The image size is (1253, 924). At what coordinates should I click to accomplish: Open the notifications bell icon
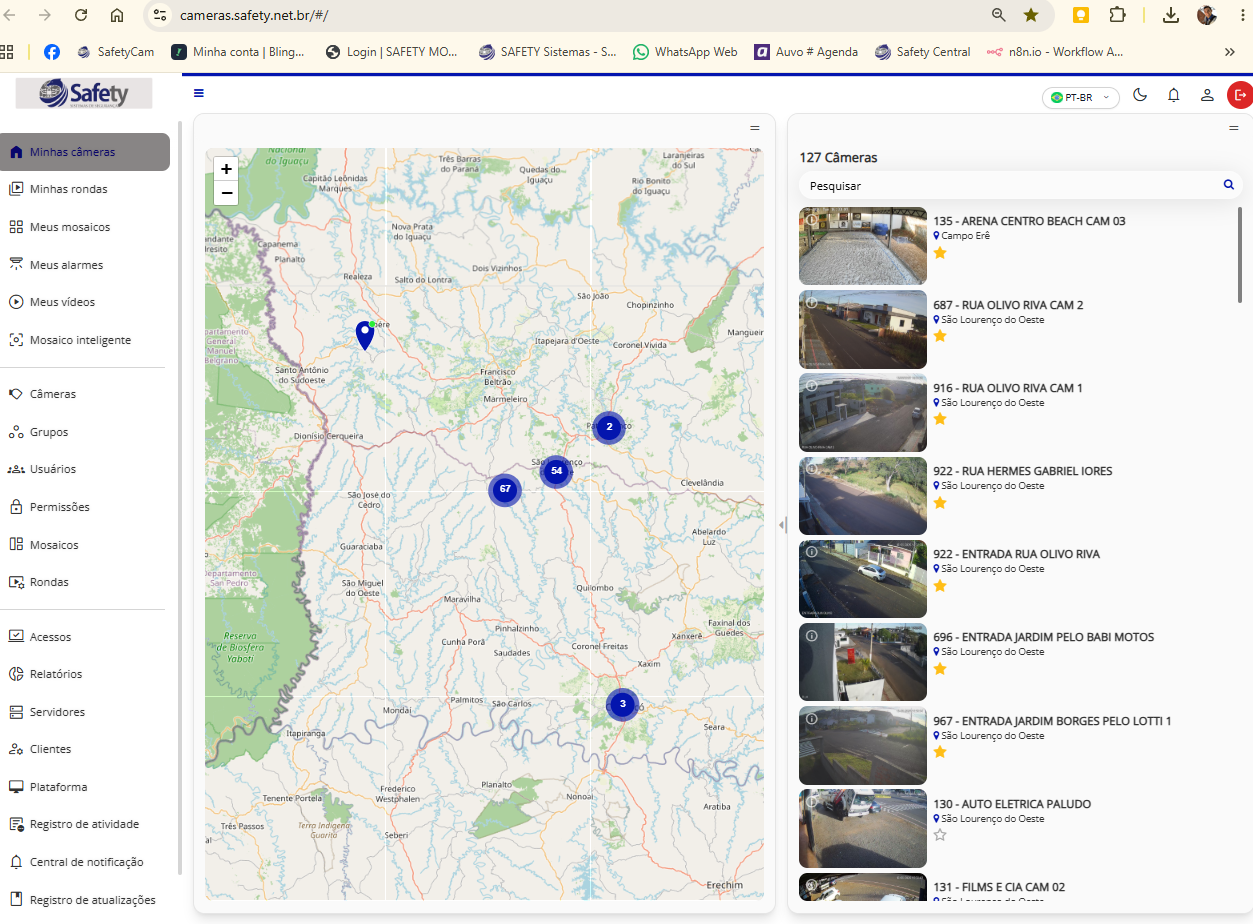point(1174,95)
